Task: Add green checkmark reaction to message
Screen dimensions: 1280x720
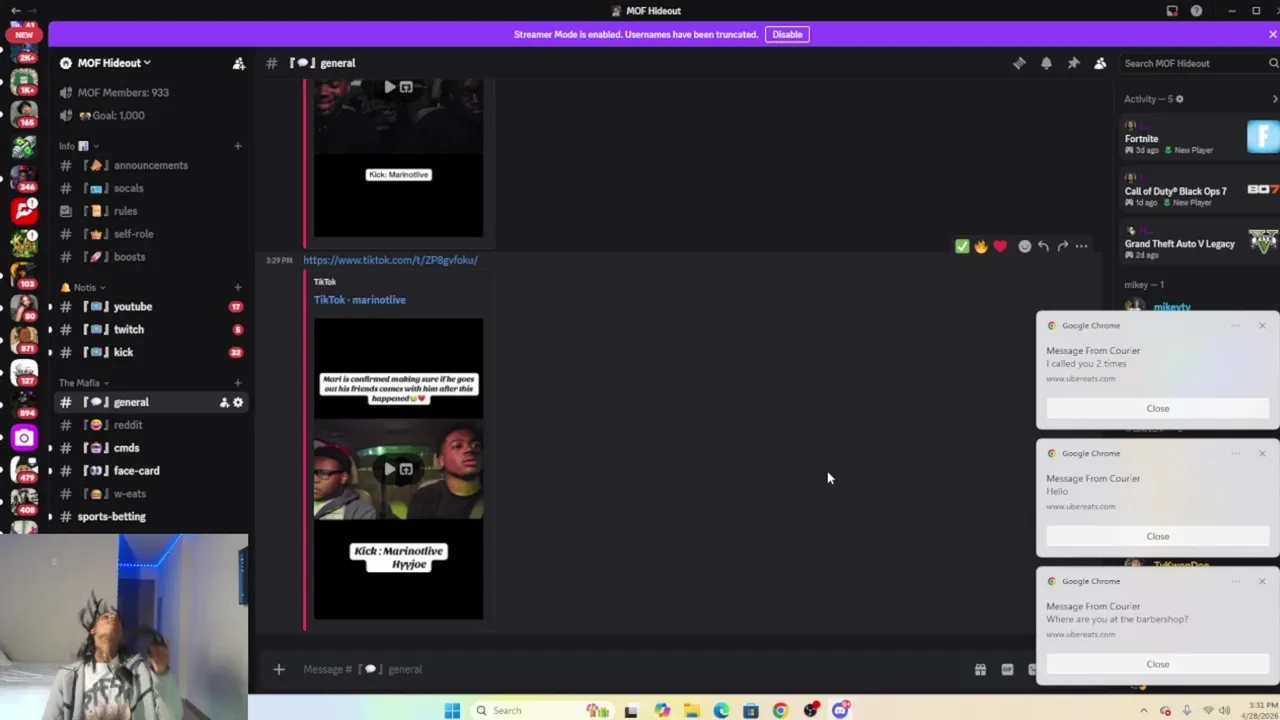Action: (x=962, y=246)
